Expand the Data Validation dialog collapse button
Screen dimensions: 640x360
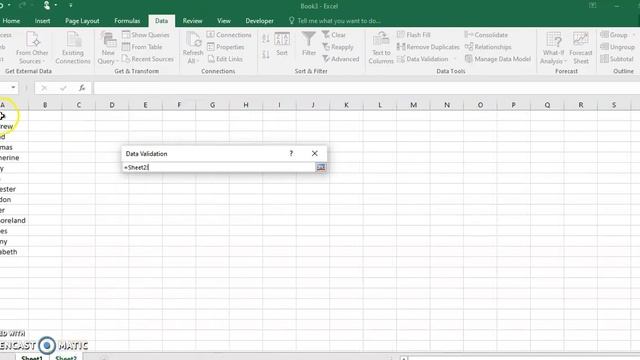pyautogui.click(x=321, y=167)
